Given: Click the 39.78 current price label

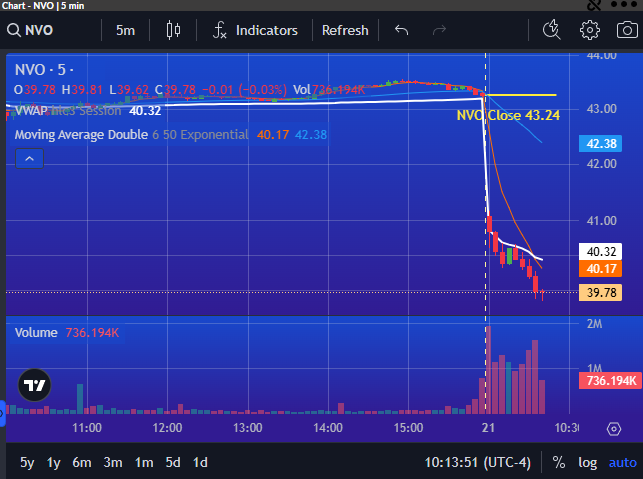Looking at the screenshot, I should pos(600,292).
